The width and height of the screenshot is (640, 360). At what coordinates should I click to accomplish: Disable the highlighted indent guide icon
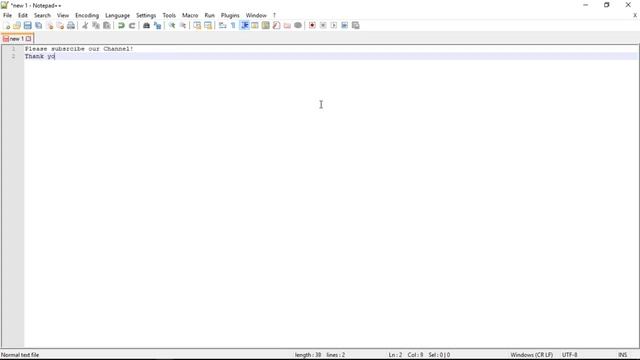(244, 25)
